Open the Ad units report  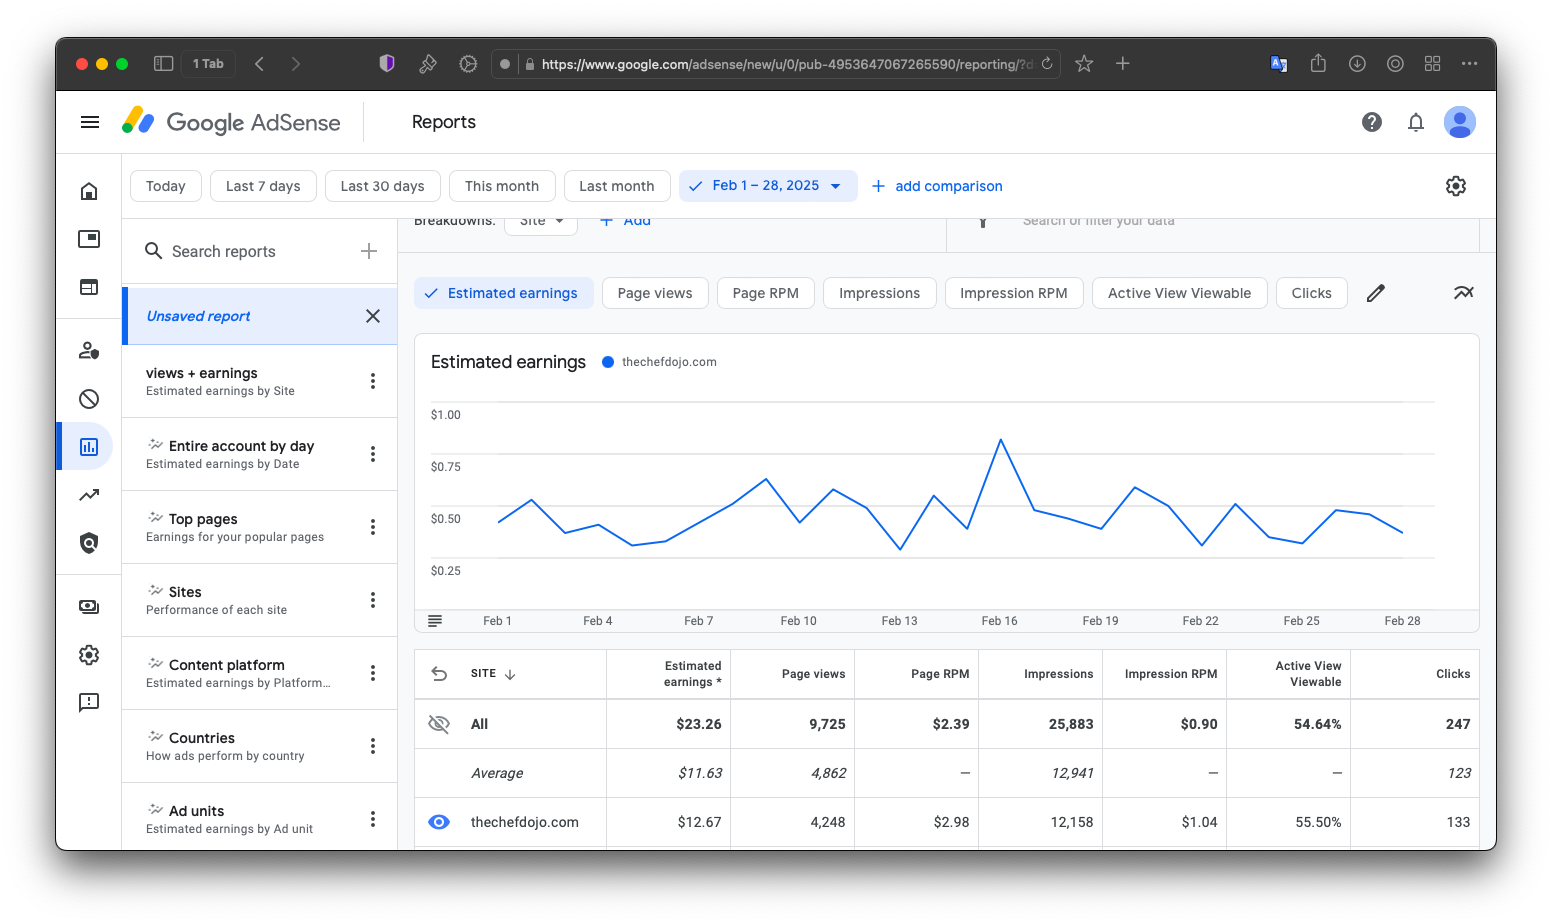point(260,817)
